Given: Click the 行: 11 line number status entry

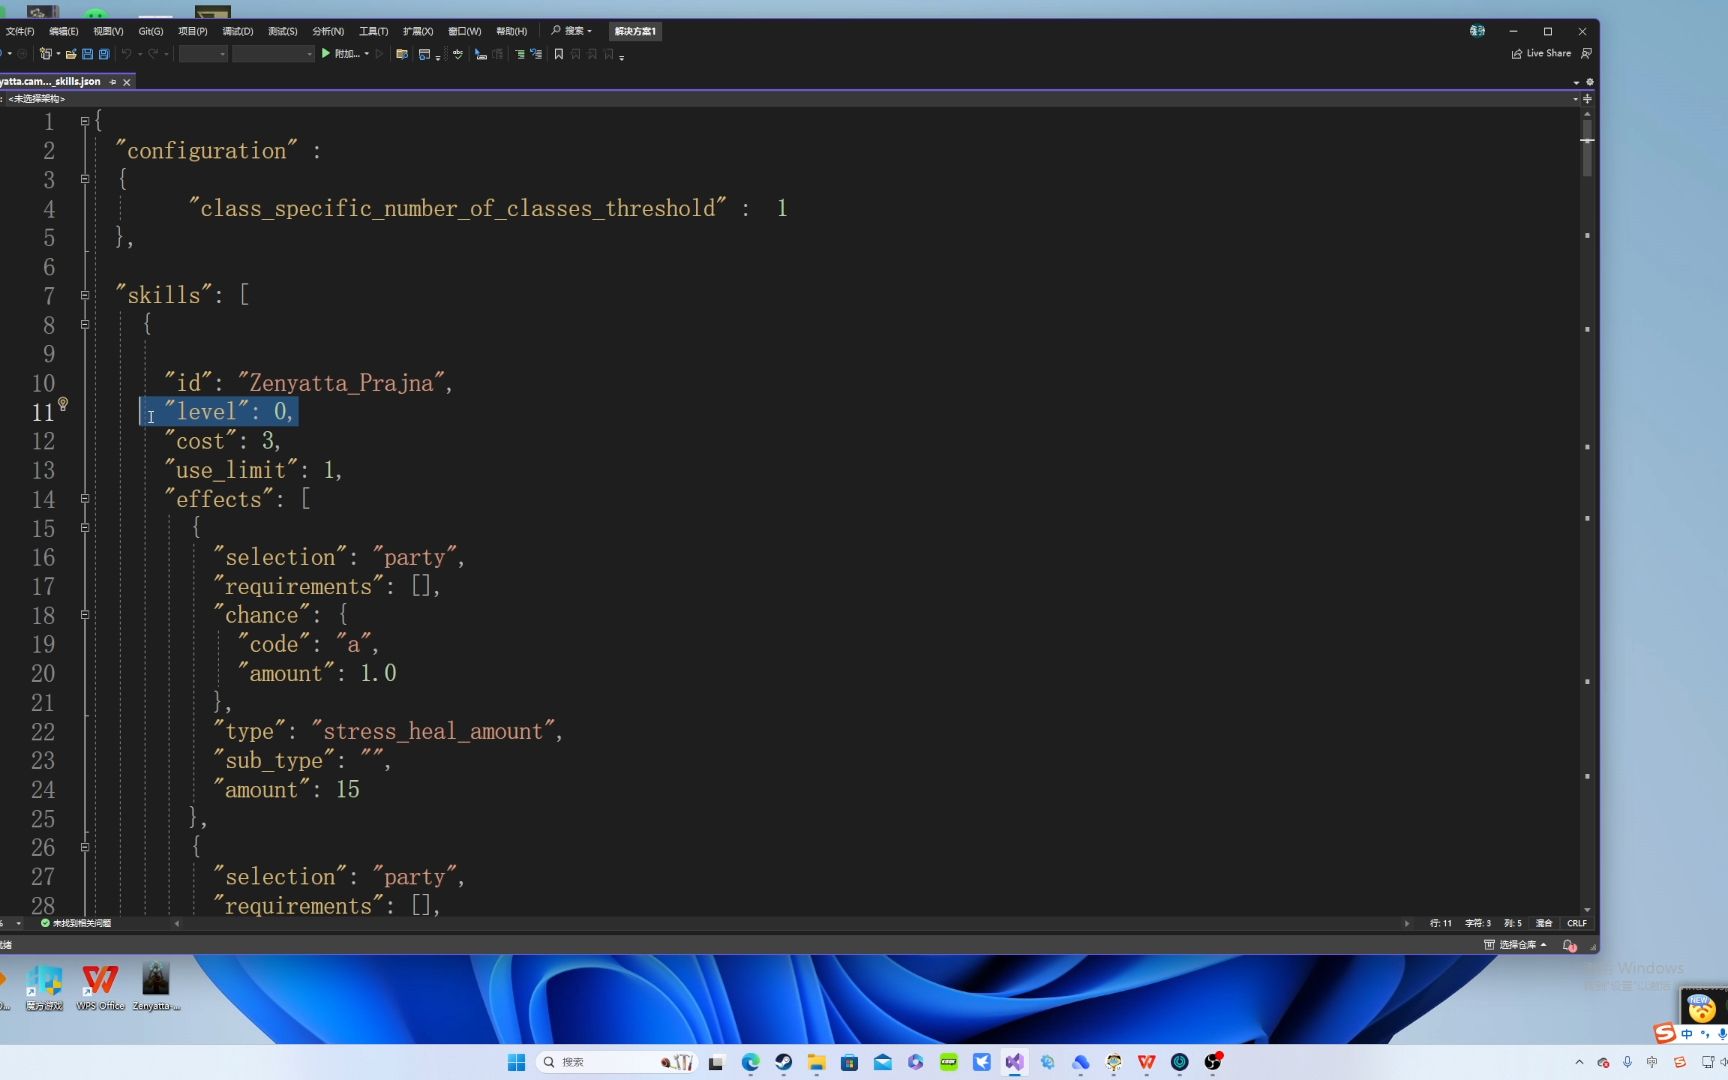Looking at the screenshot, I should coord(1441,924).
